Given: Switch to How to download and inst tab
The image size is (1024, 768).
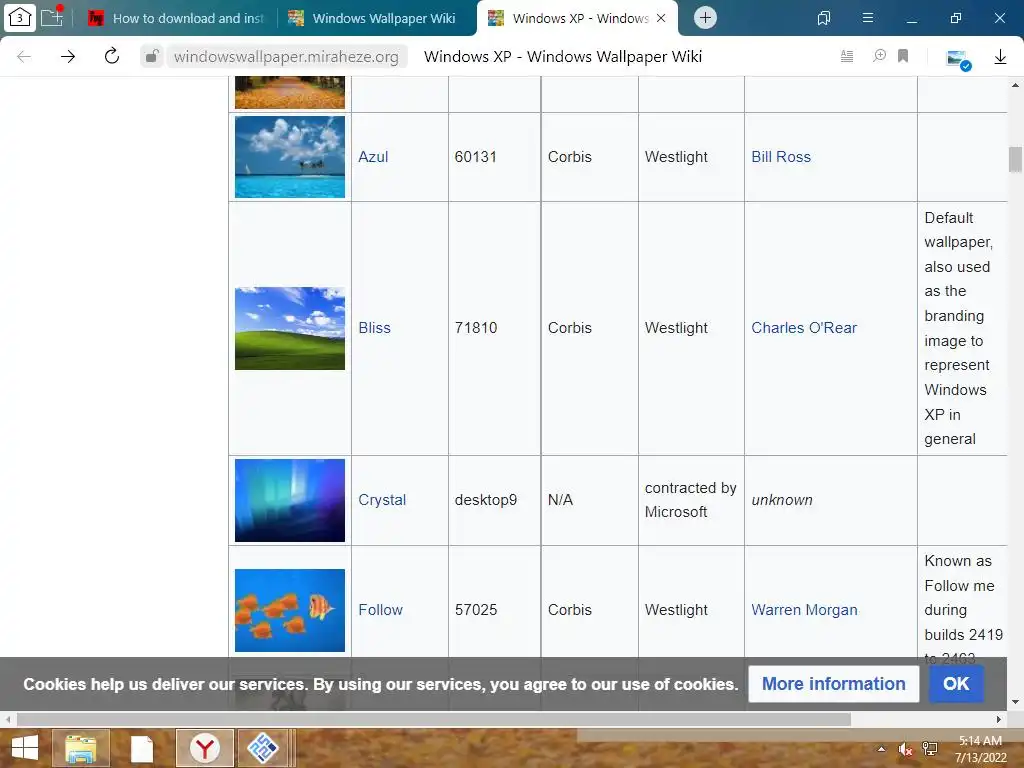Looking at the screenshot, I should (x=178, y=18).
